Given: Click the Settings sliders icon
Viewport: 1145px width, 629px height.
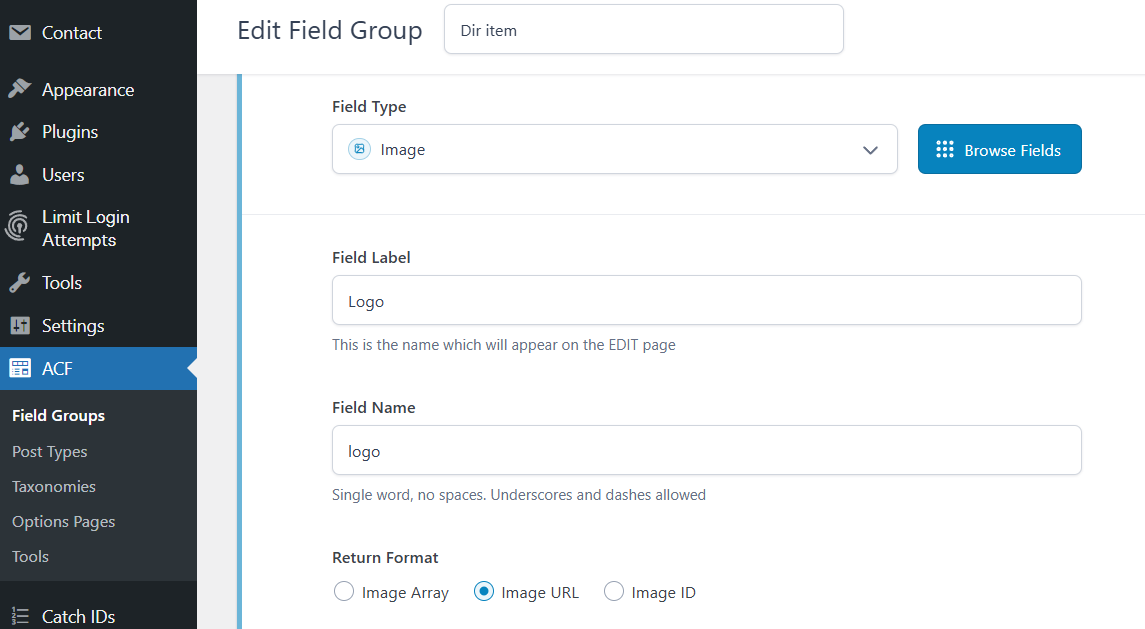Looking at the screenshot, I should coord(20,326).
